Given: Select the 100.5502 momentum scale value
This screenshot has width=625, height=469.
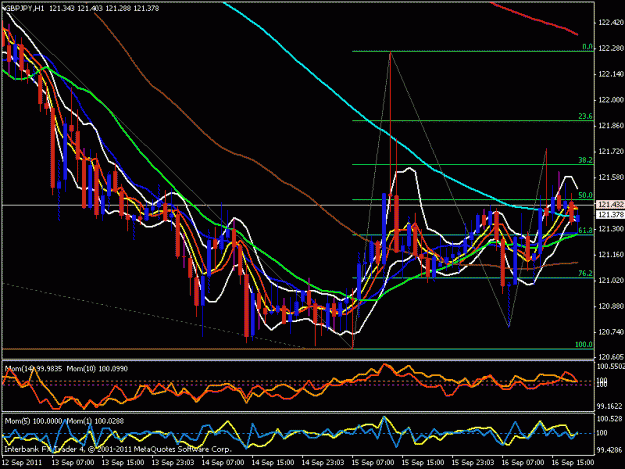Looking at the screenshot, I should [x=611, y=366].
